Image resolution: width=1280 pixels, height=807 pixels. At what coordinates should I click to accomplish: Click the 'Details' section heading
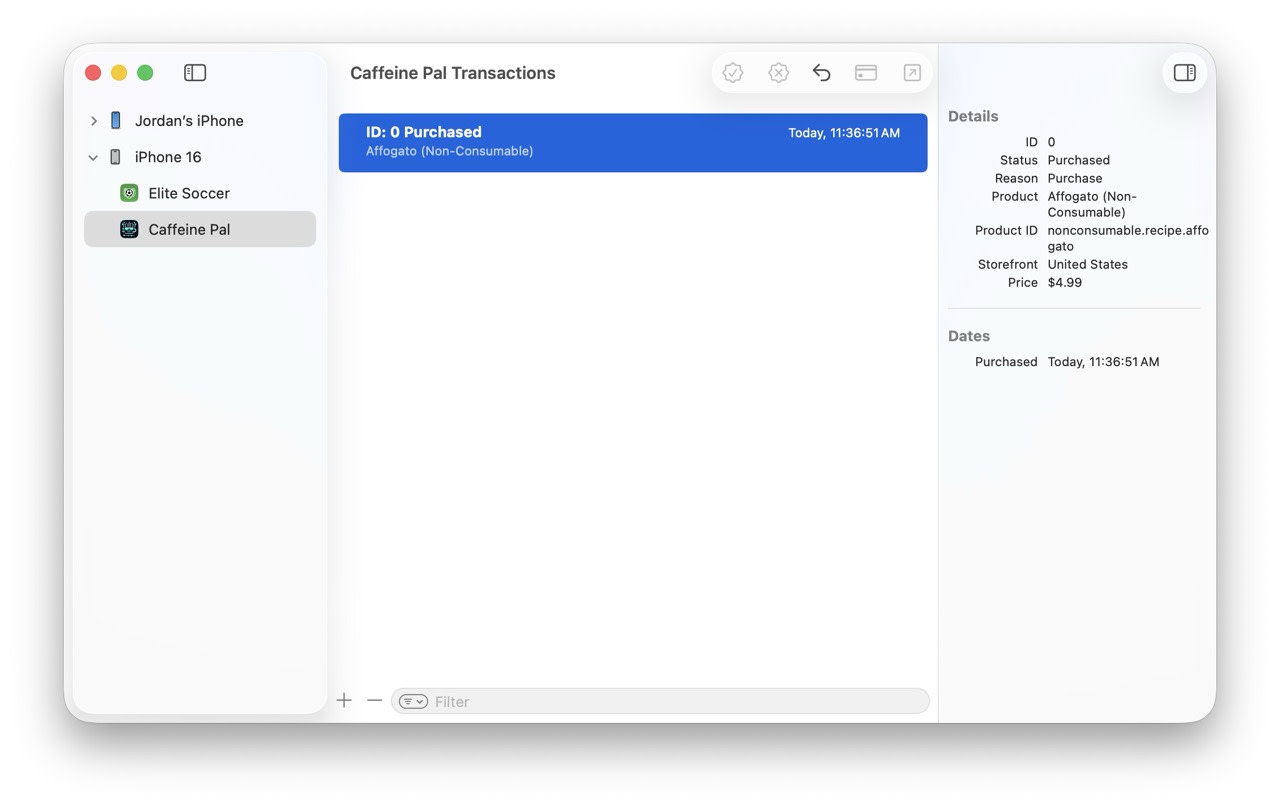[x=973, y=116]
